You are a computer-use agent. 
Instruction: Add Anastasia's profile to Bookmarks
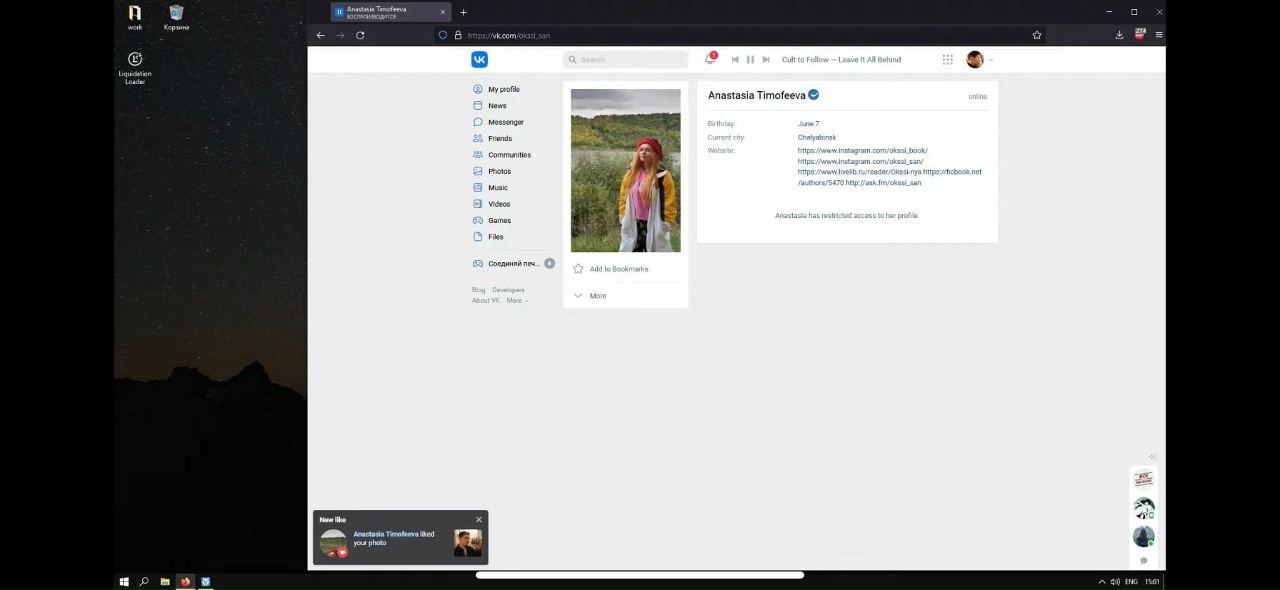point(618,269)
